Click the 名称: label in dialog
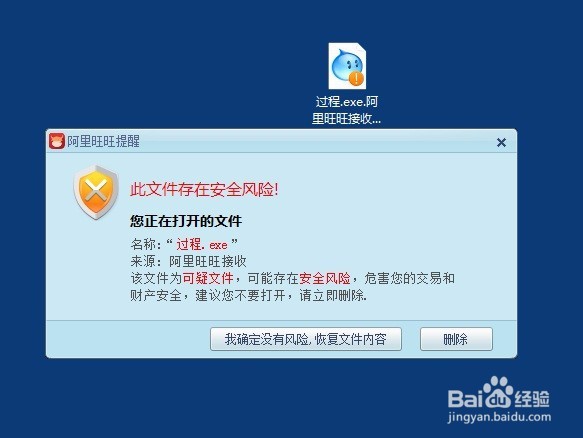Viewport: 583px width, 438px height. pos(146,245)
